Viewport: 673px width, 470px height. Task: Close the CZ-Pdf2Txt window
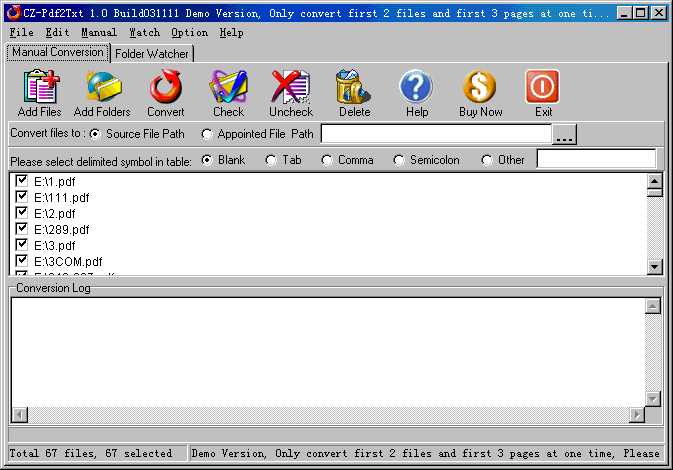[658, 13]
